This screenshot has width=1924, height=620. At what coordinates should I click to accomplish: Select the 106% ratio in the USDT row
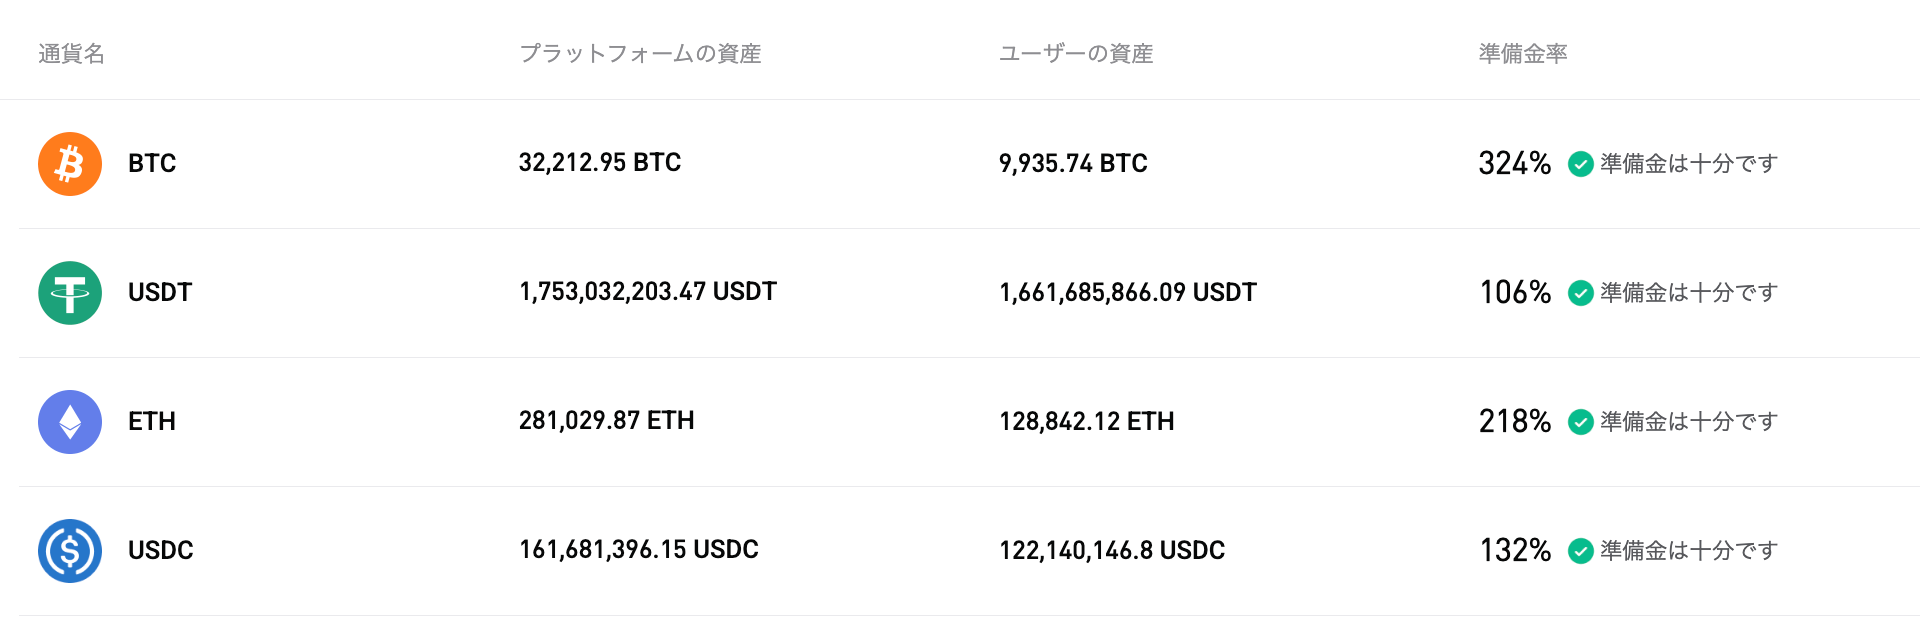pyautogui.click(x=1514, y=292)
